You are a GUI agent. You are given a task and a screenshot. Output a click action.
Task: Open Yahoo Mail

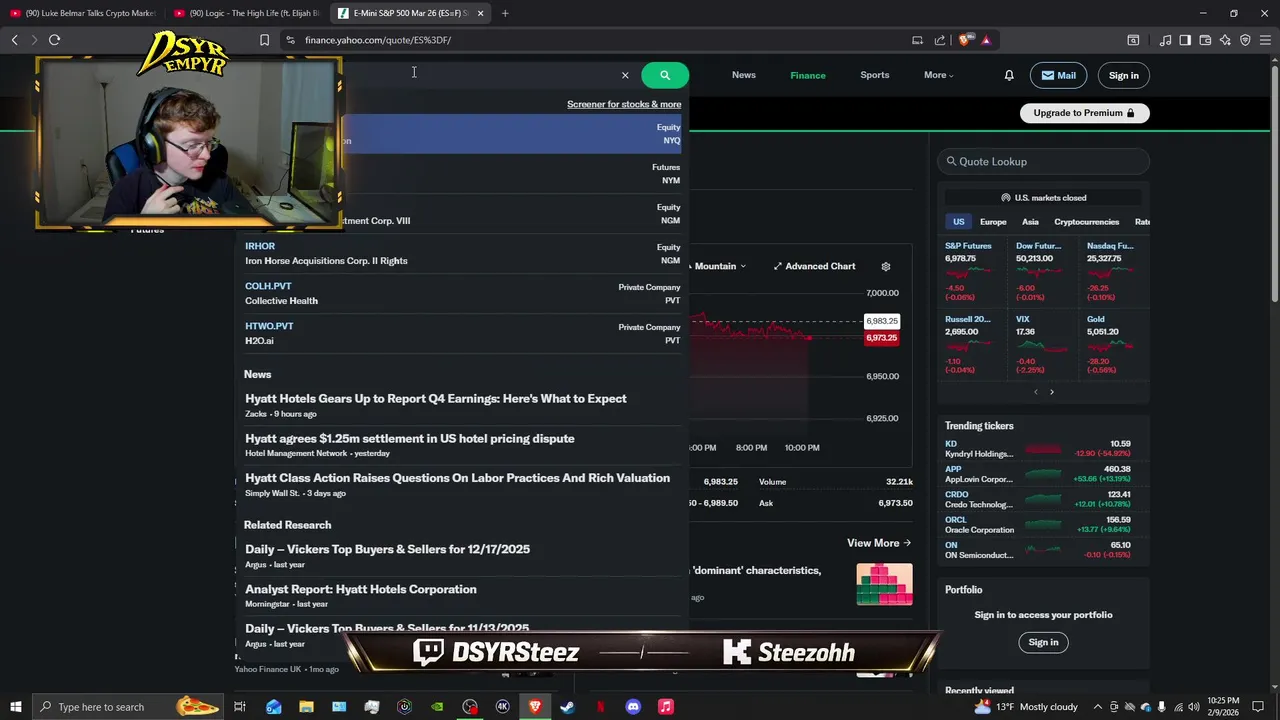1058,75
